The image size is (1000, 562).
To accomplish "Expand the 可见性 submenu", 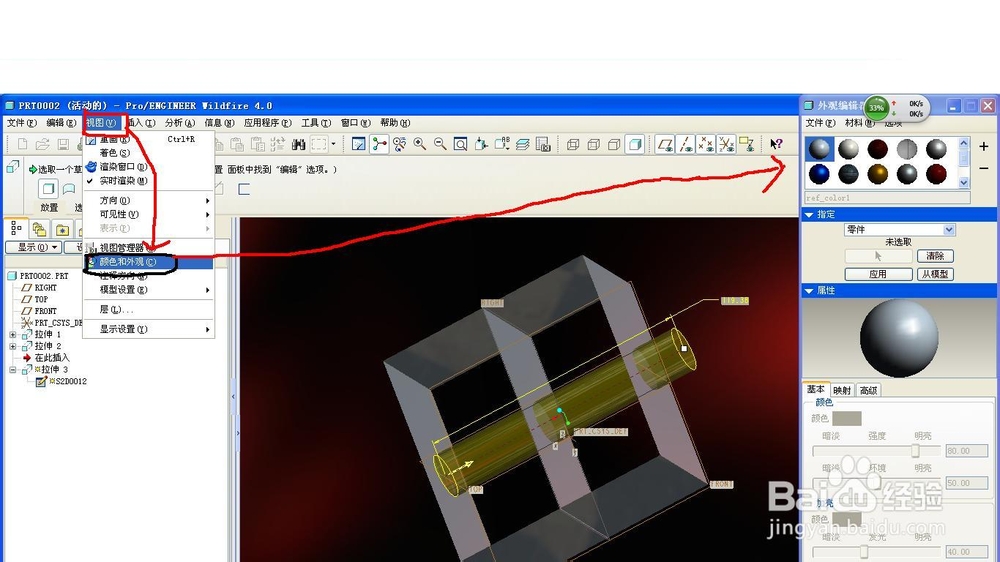I will tap(149, 214).
